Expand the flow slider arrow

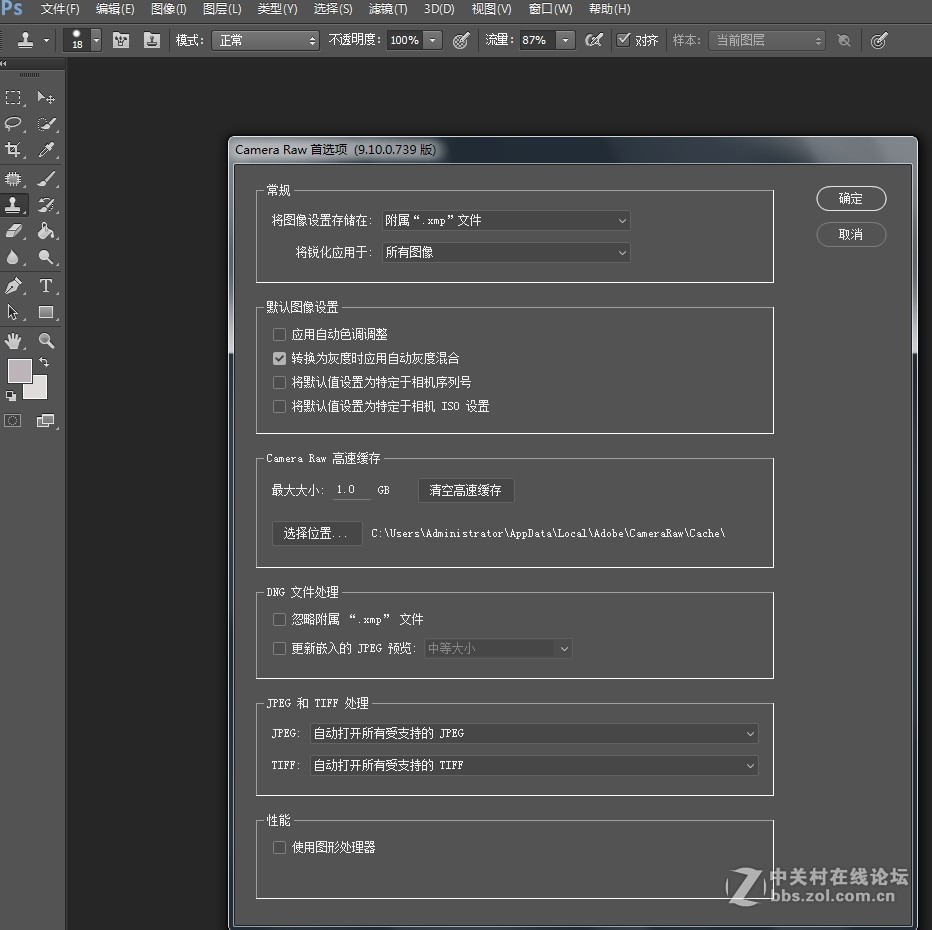(x=565, y=40)
